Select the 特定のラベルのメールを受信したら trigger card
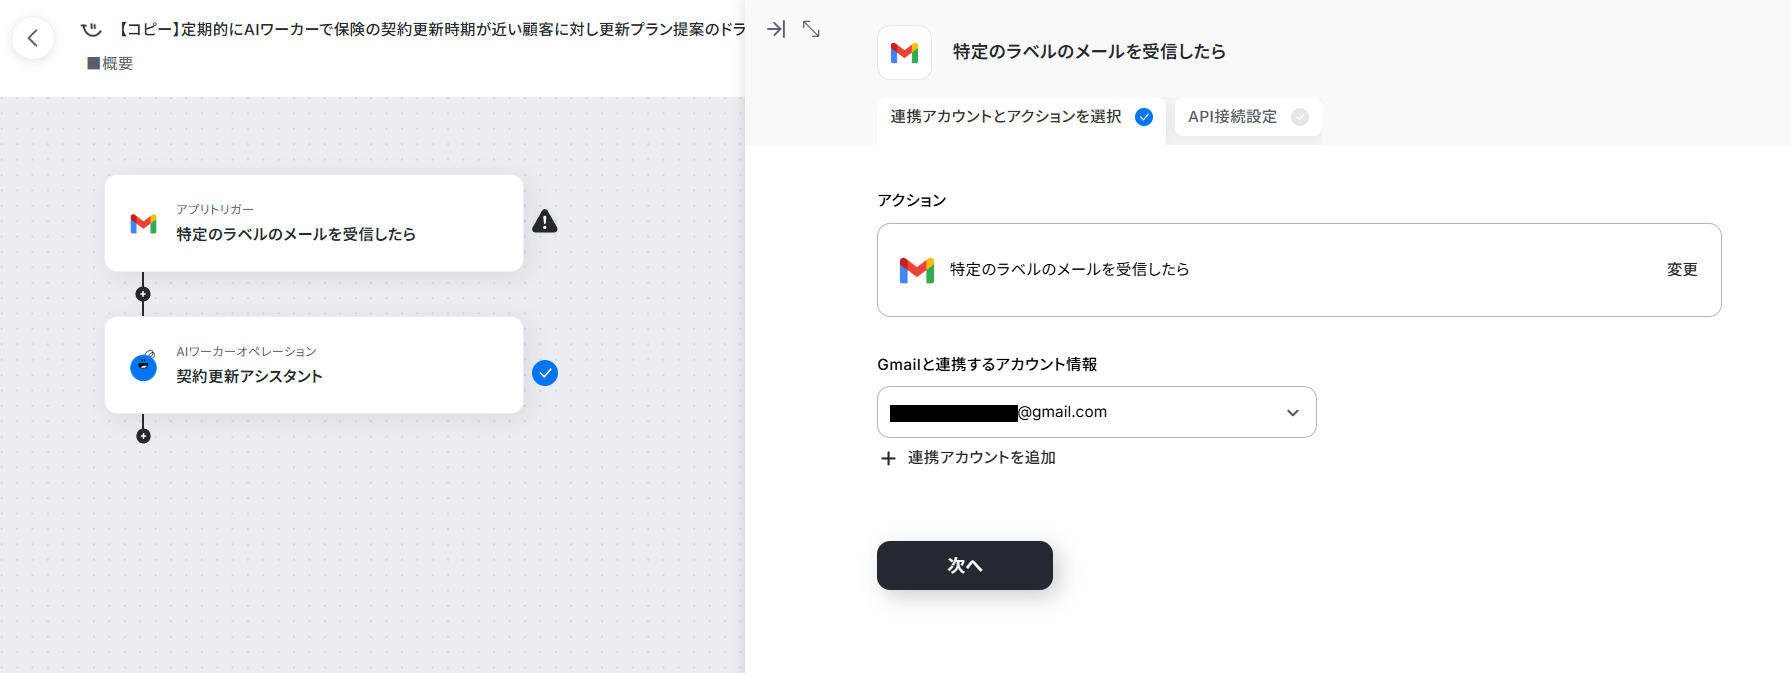This screenshot has width=1791, height=673. point(314,223)
